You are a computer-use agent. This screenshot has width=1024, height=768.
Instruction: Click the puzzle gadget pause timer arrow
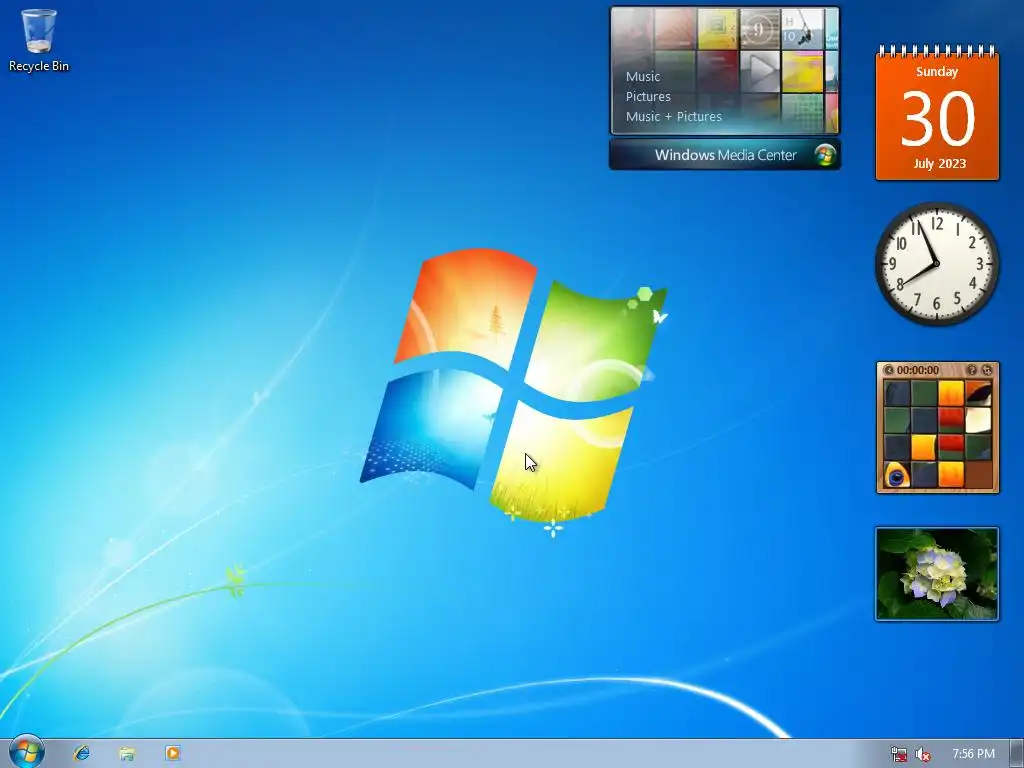(889, 370)
